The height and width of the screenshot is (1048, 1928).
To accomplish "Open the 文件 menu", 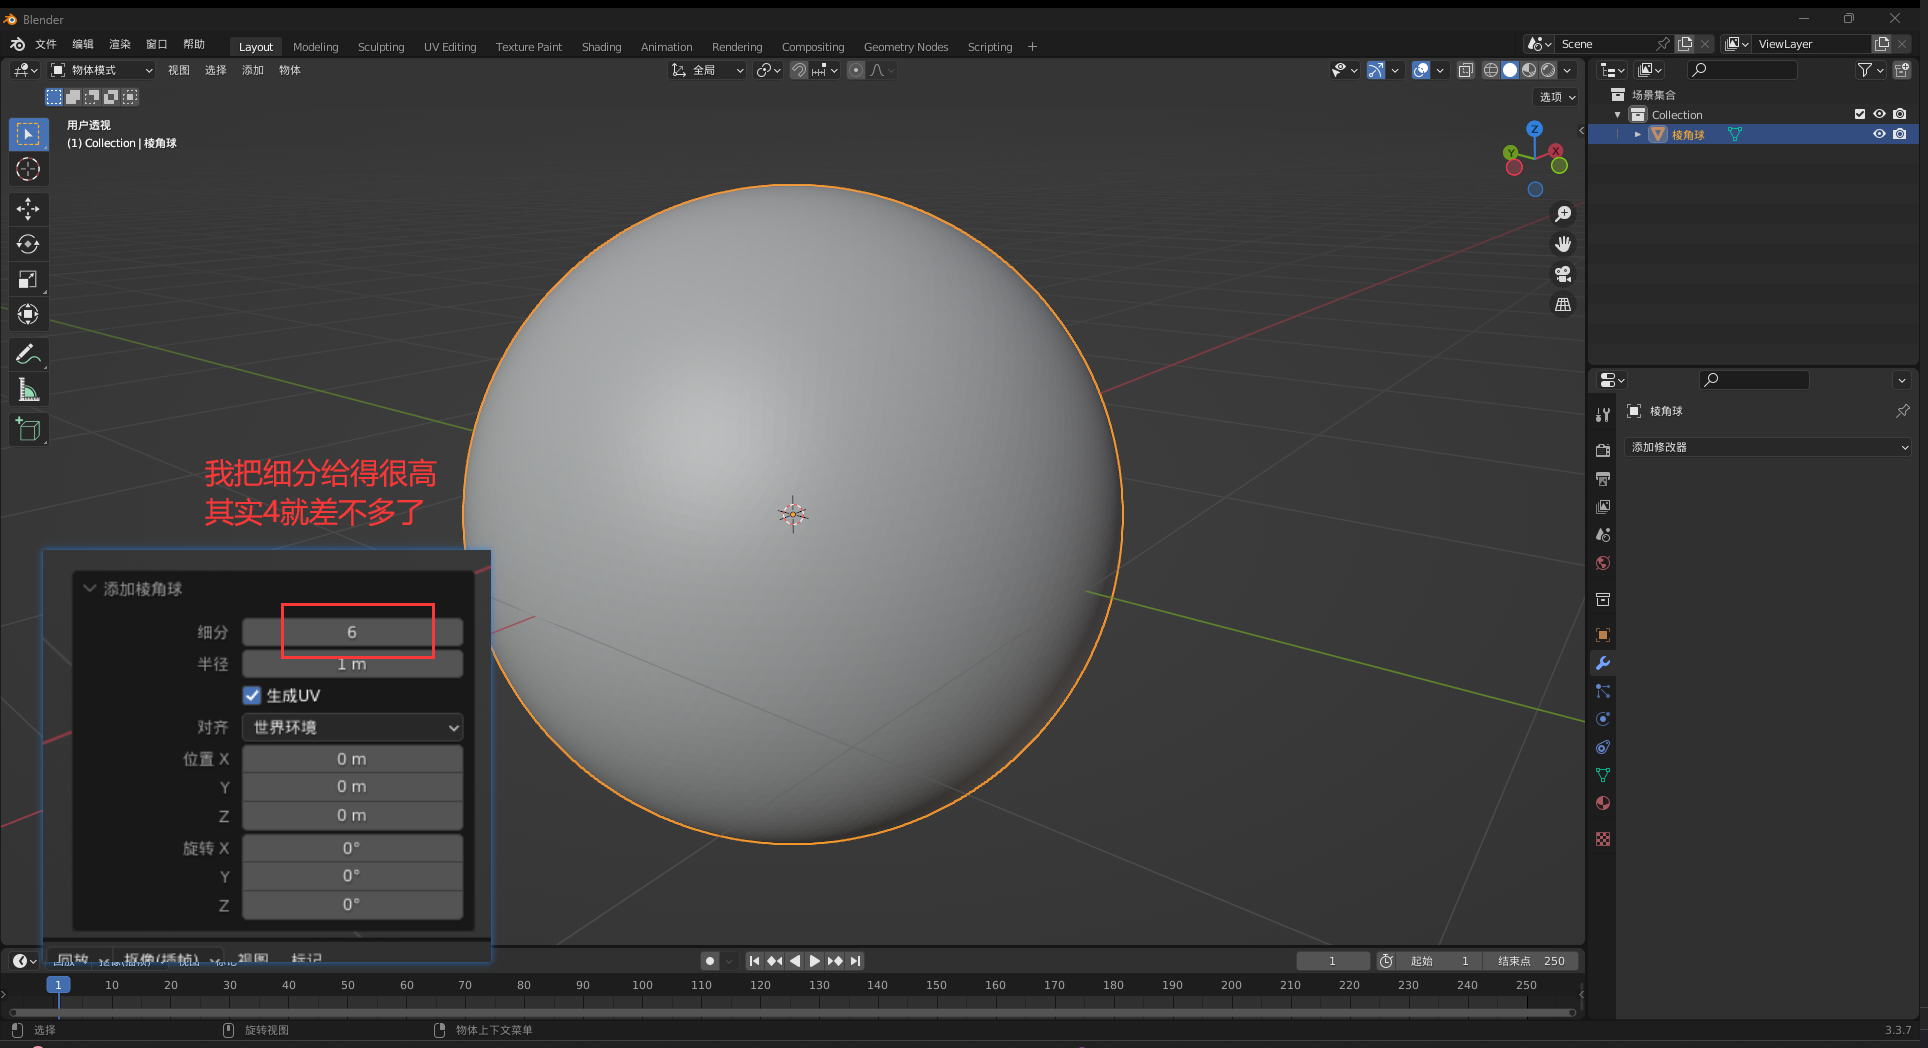I will [x=46, y=45].
